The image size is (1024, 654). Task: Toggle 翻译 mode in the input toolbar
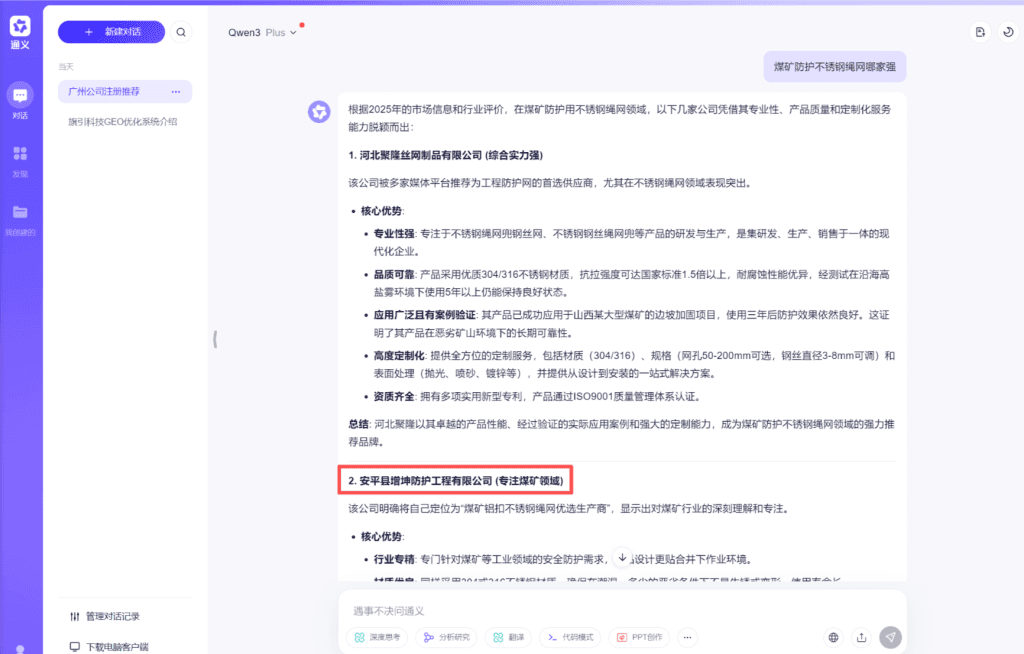pos(508,637)
